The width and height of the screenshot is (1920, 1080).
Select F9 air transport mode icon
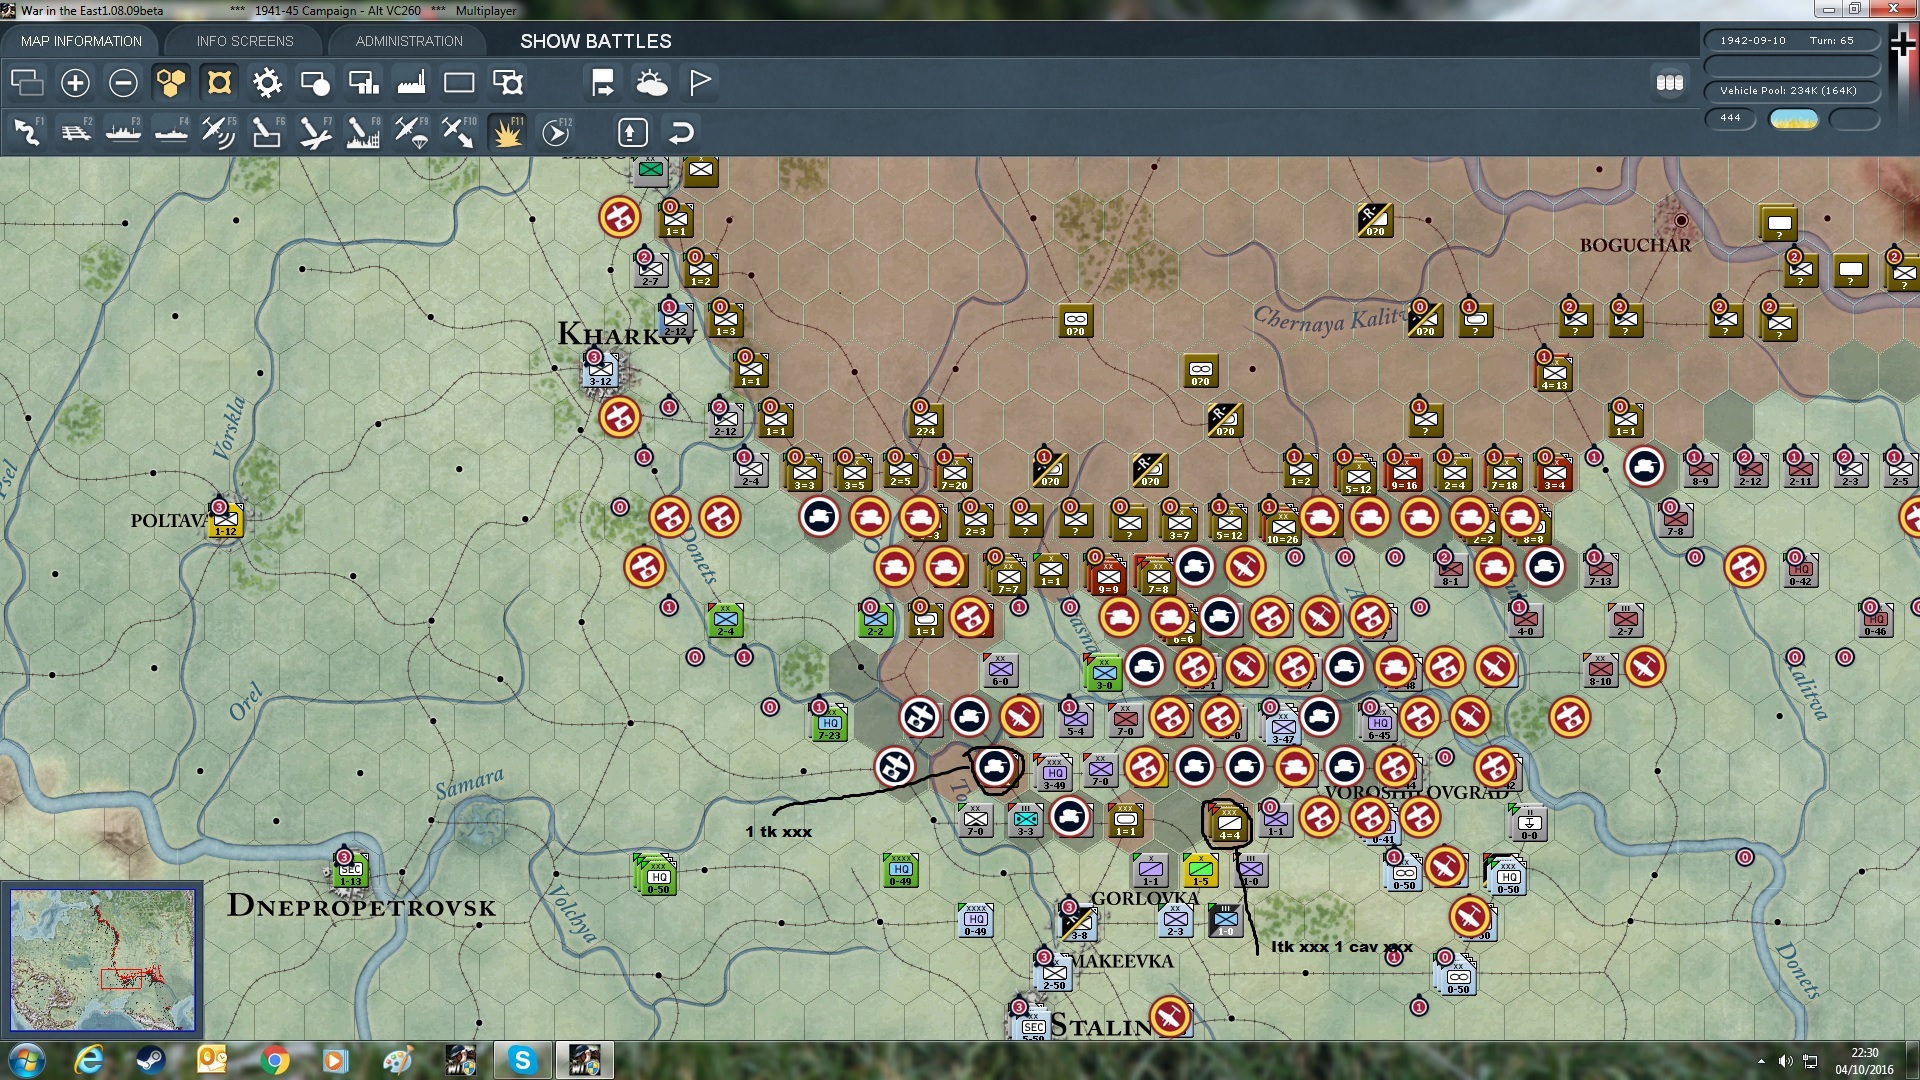point(411,131)
